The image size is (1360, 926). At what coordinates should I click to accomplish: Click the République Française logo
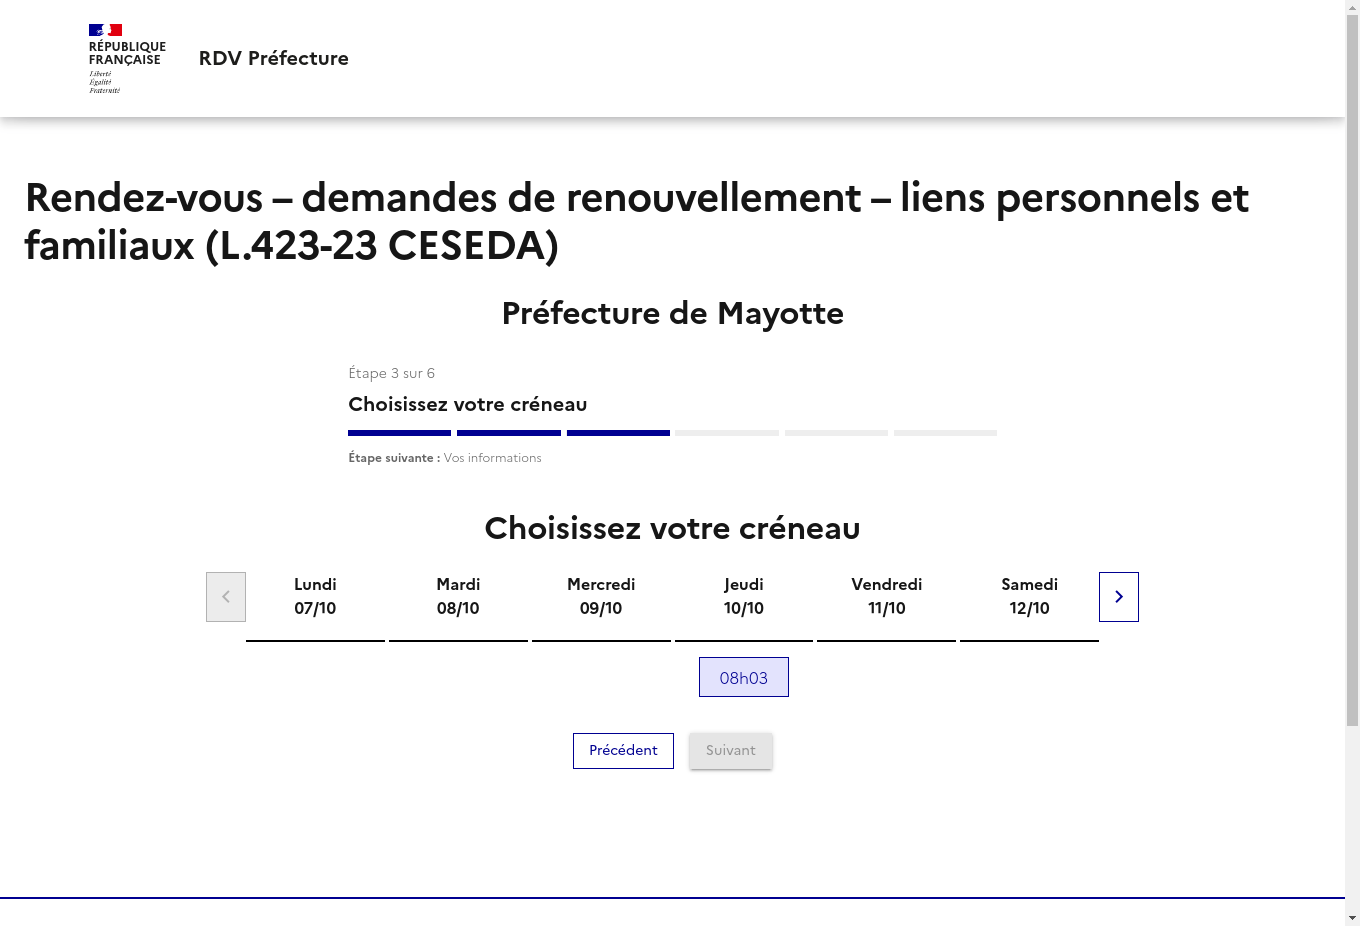click(x=127, y=58)
